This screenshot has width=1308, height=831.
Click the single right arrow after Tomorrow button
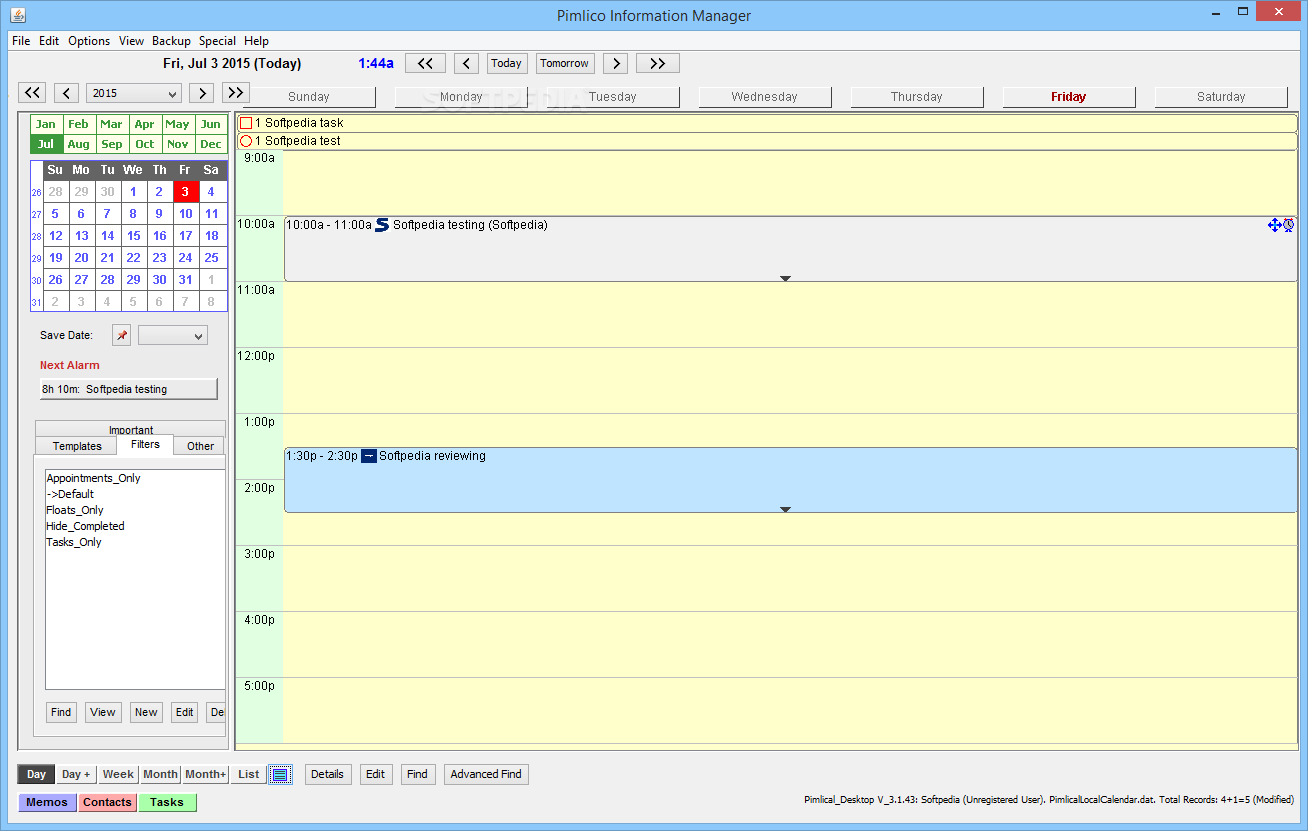point(616,63)
